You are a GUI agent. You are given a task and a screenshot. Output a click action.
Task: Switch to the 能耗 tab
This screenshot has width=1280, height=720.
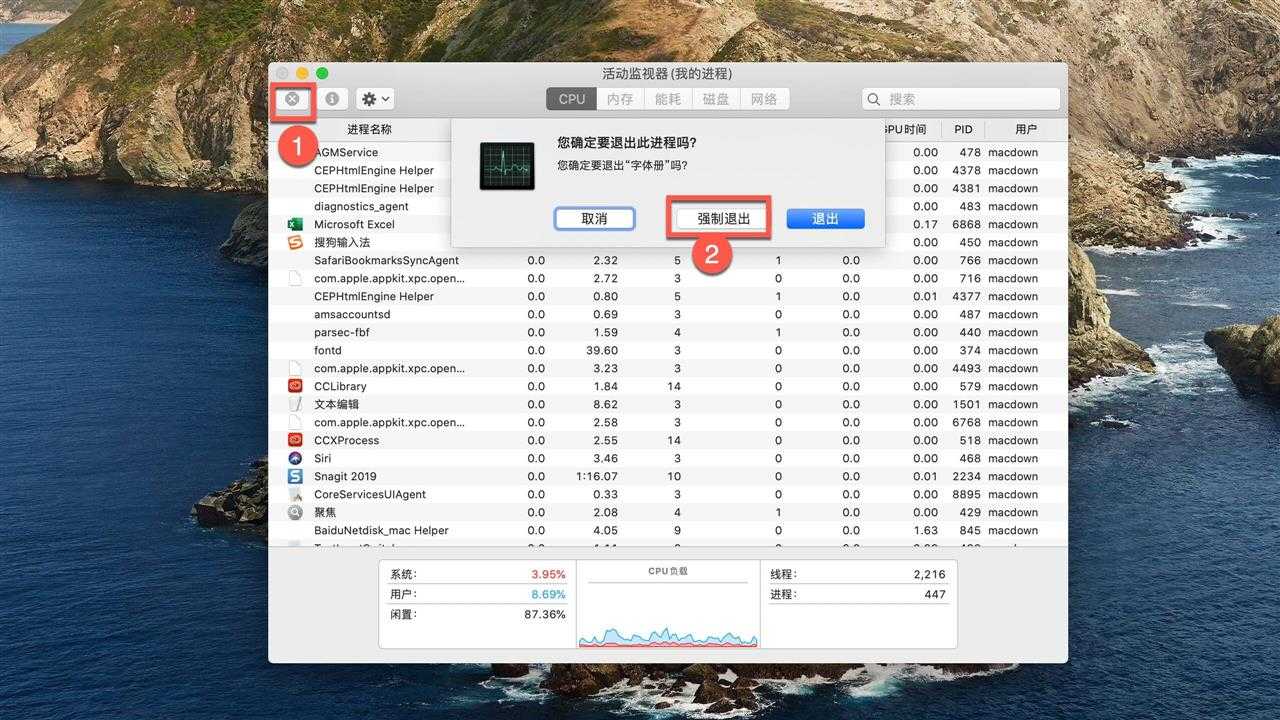point(668,99)
